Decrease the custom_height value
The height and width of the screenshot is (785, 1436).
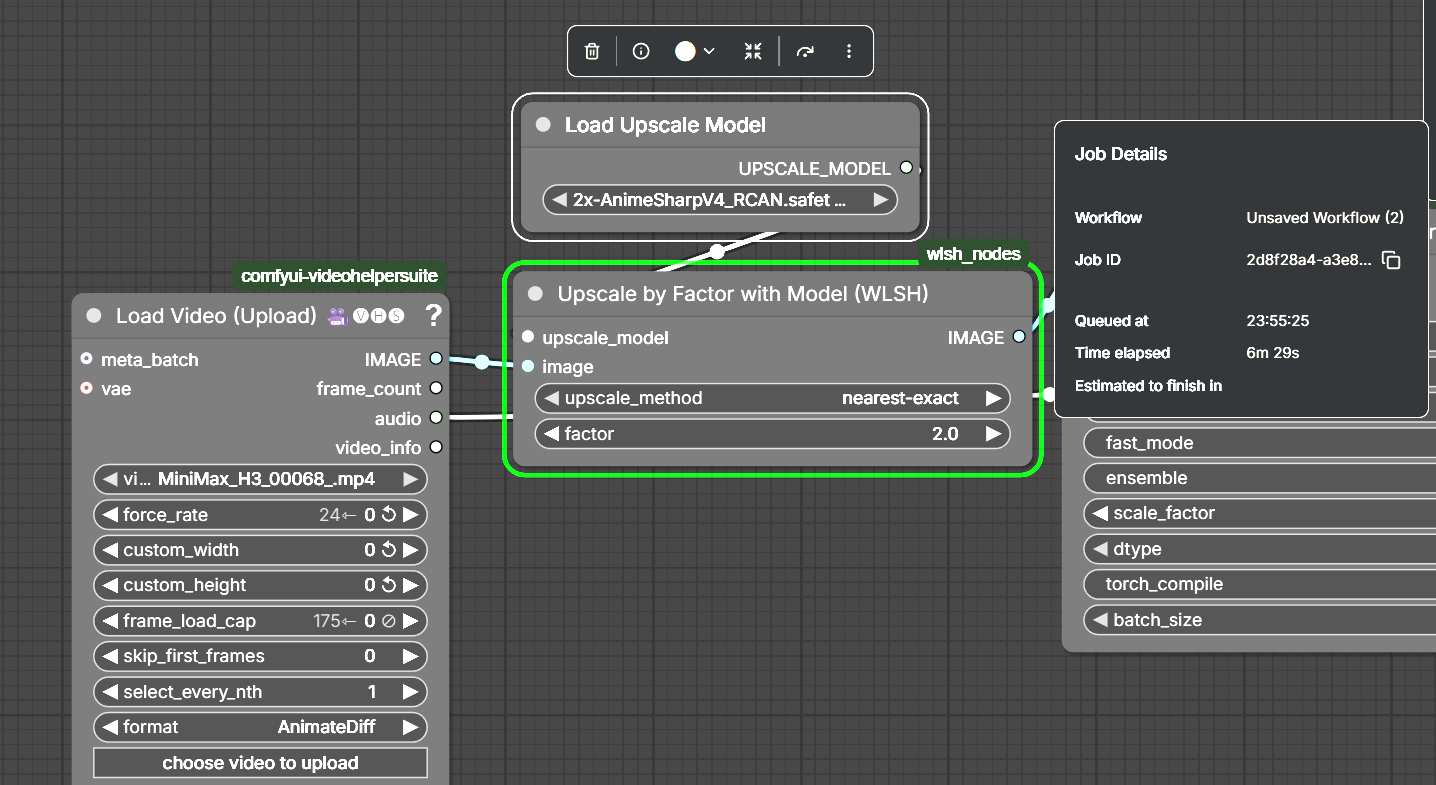coord(109,585)
